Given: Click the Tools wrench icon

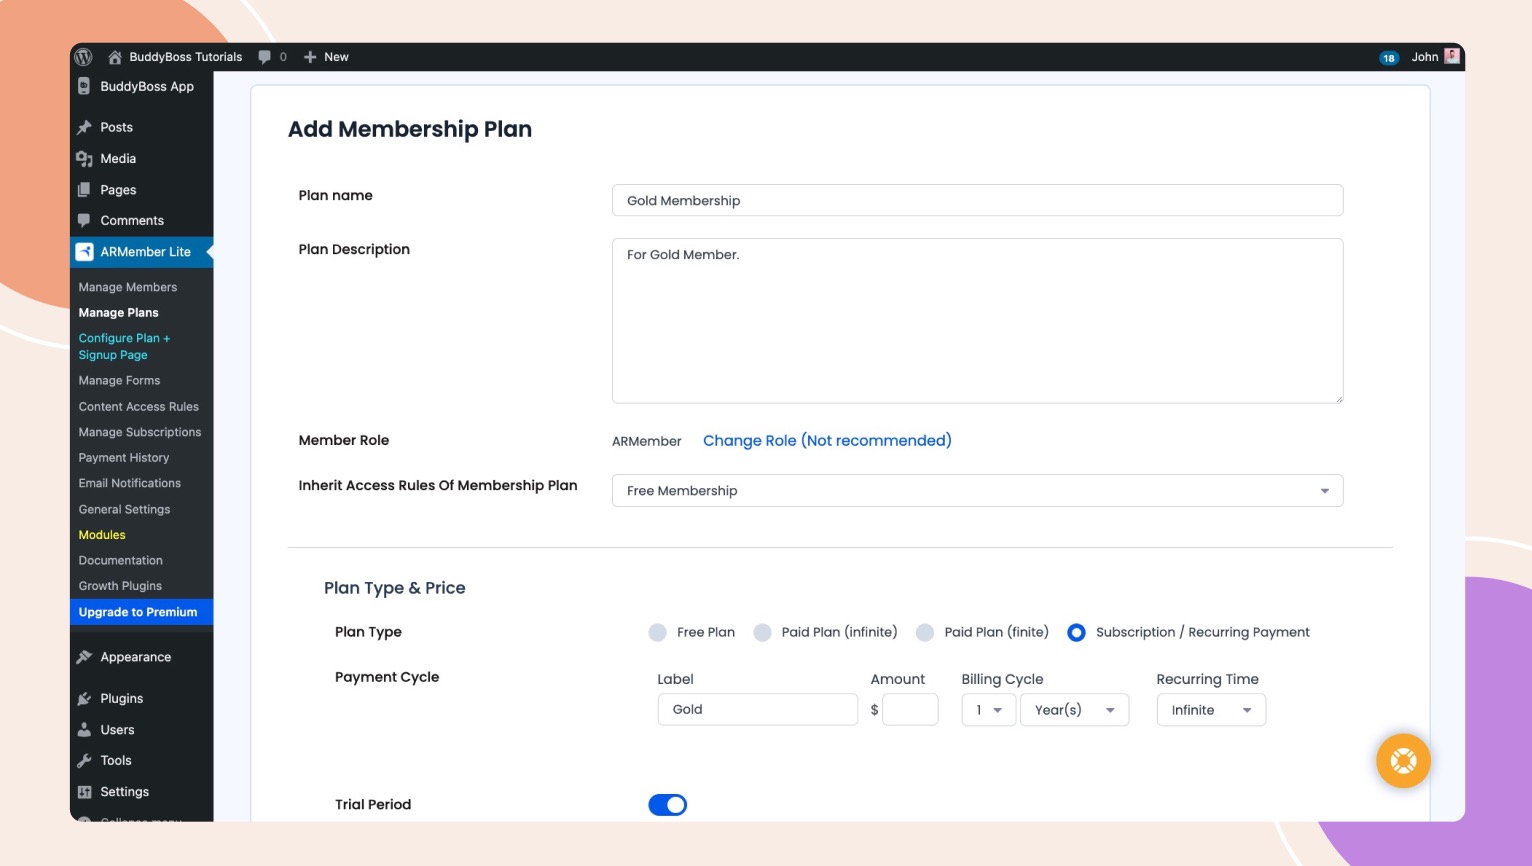Looking at the screenshot, I should pos(84,761).
